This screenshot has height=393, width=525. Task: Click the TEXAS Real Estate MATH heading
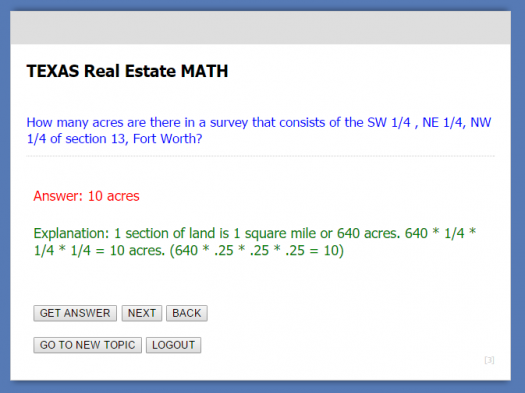127,71
